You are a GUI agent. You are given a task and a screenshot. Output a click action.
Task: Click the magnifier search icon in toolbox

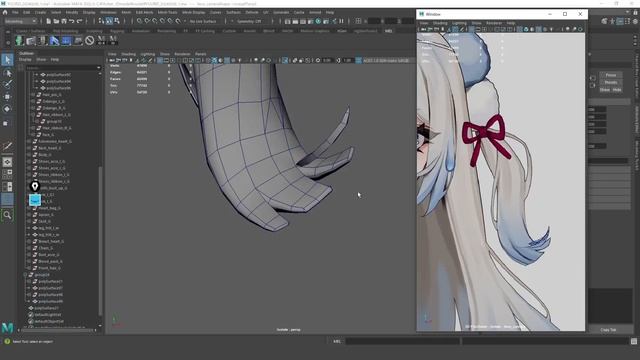7,215
